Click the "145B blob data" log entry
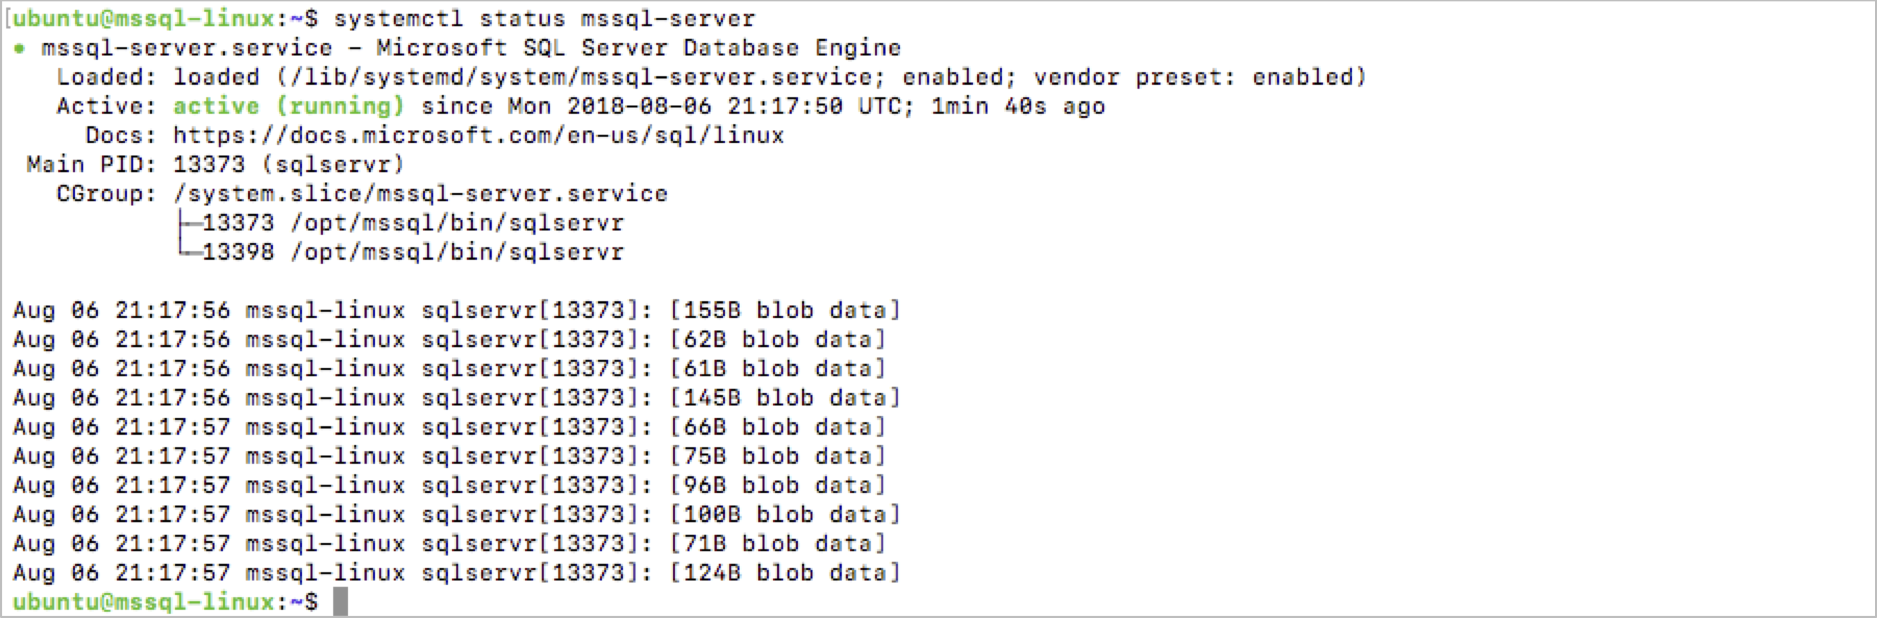Screen dimensions: 1877x618 click(785, 398)
